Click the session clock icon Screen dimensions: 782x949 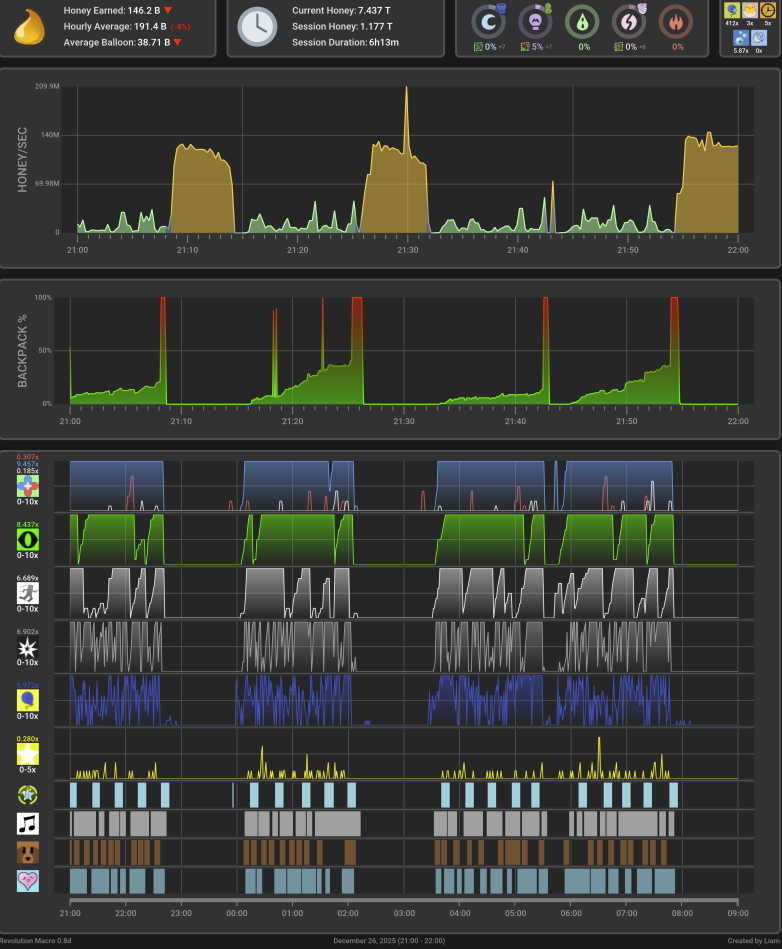pos(257,27)
